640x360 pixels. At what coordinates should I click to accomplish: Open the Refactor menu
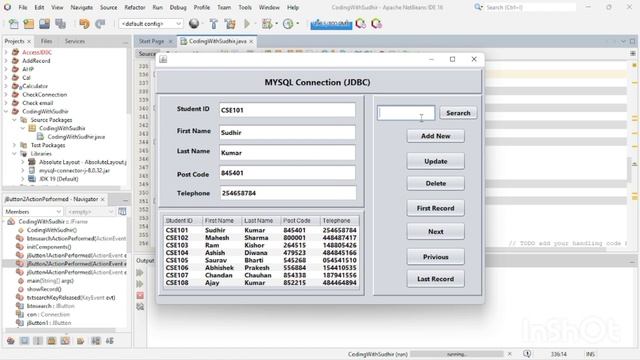coord(135,7)
